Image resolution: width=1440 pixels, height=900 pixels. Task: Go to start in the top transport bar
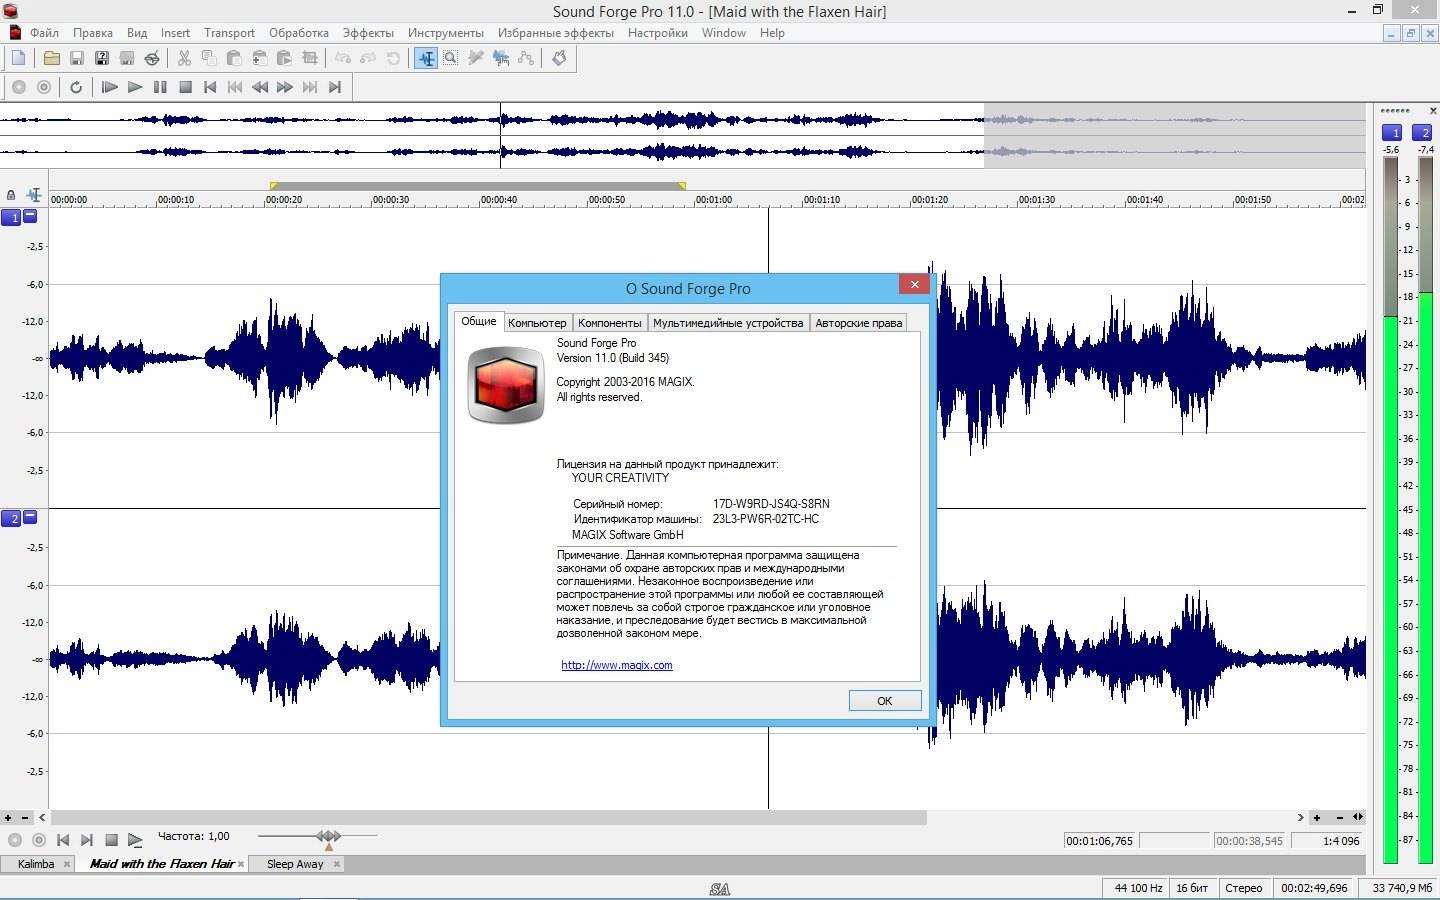(x=210, y=87)
